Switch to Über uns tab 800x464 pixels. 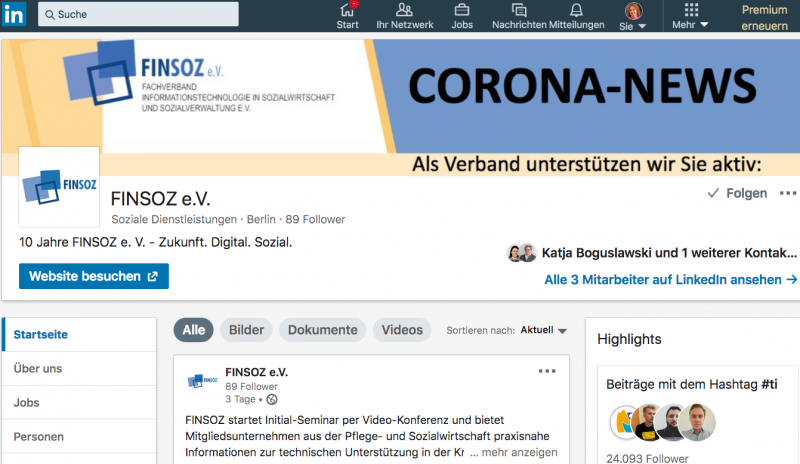point(38,368)
